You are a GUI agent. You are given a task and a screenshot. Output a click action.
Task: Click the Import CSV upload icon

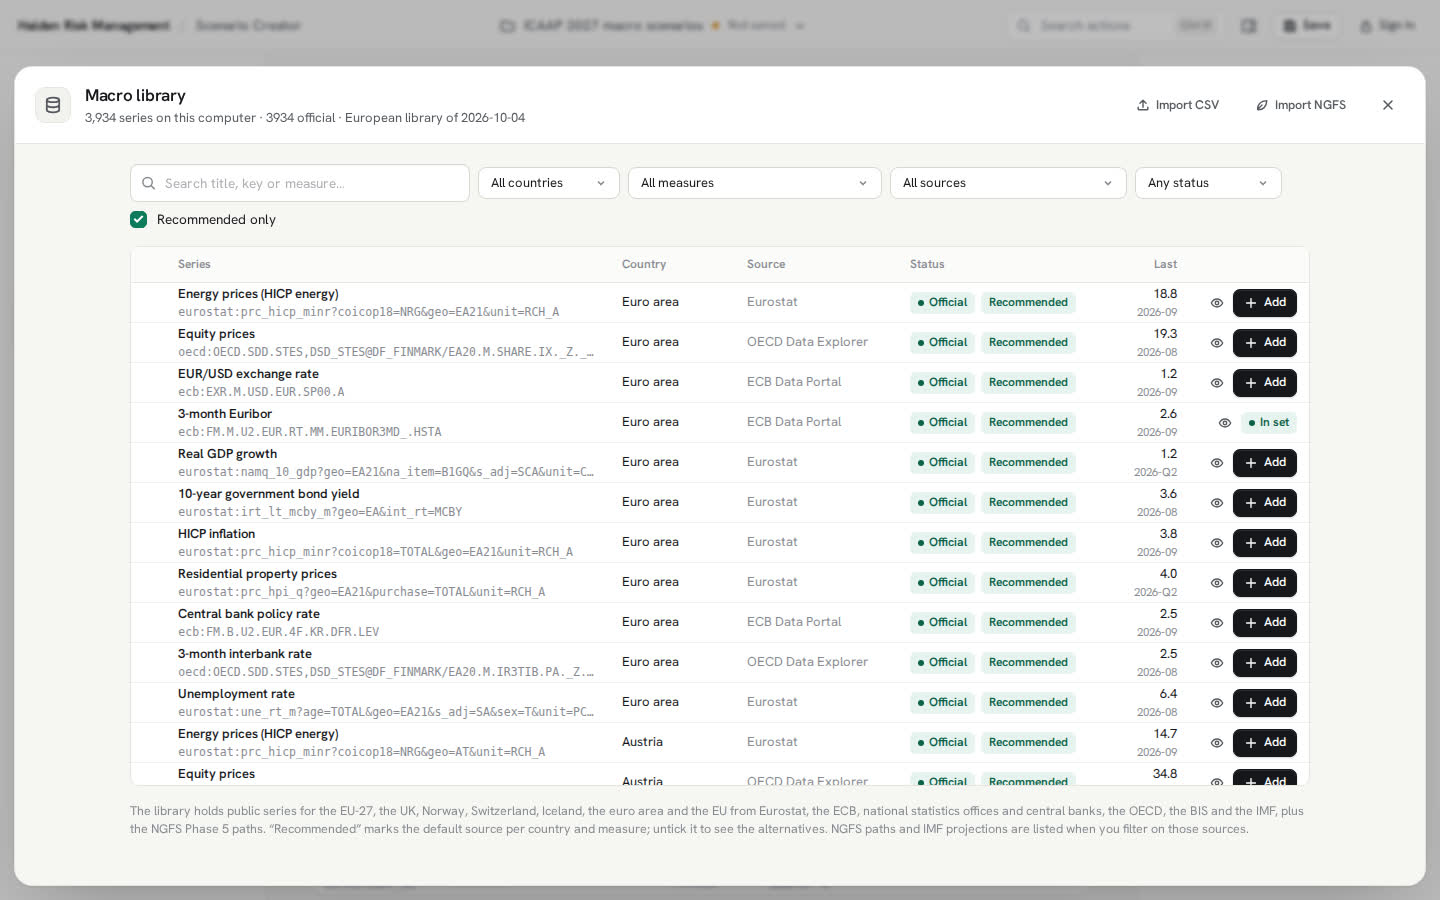[x=1143, y=105]
